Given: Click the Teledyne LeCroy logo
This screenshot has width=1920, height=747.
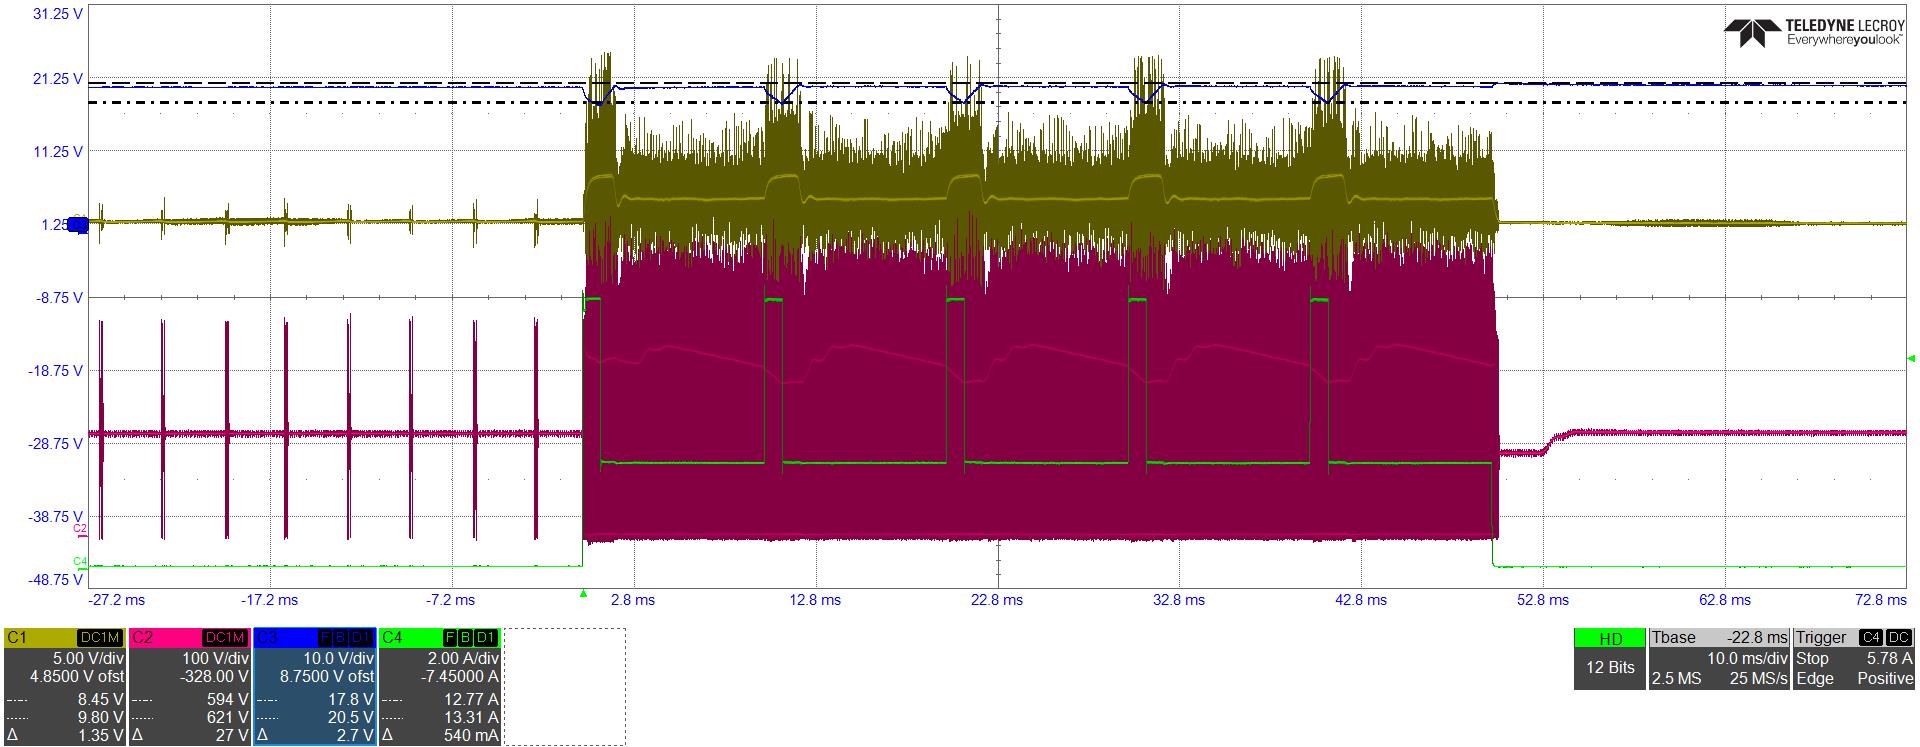Looking at the screenshot, I should coord(1815,32).
